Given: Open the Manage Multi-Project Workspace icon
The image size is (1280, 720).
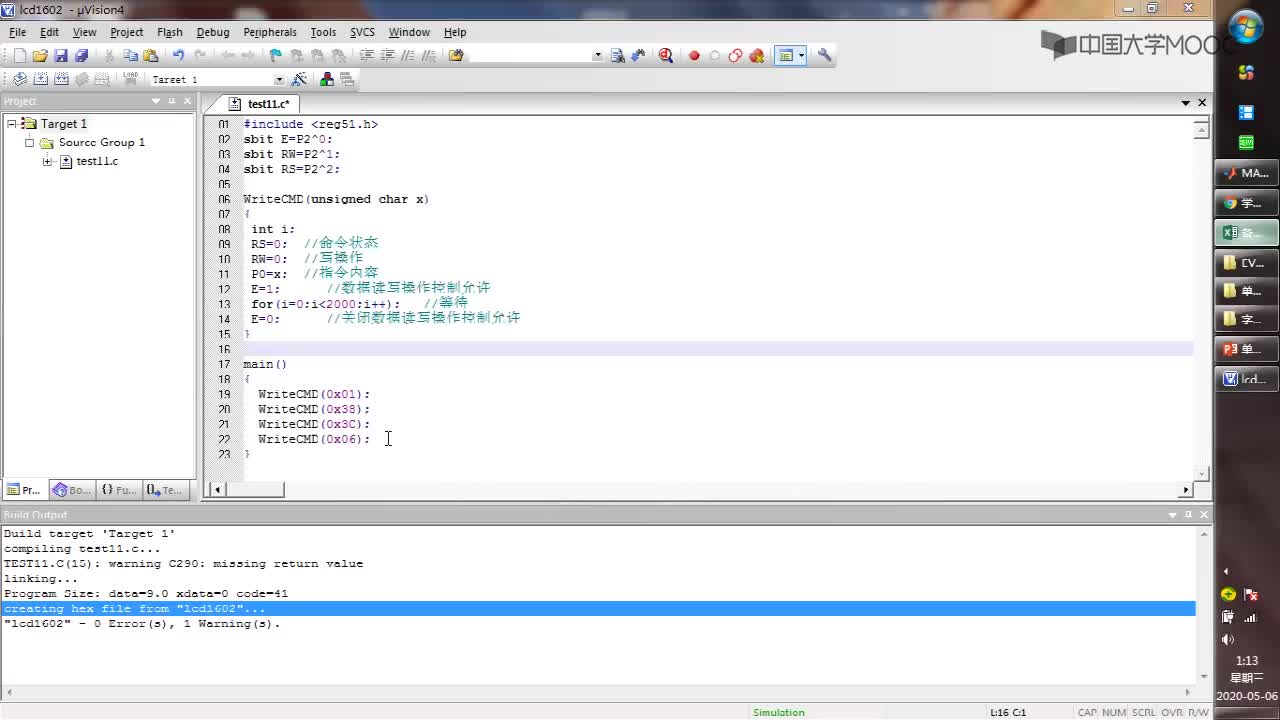Looking at the screenshot, I should [347, 79].
